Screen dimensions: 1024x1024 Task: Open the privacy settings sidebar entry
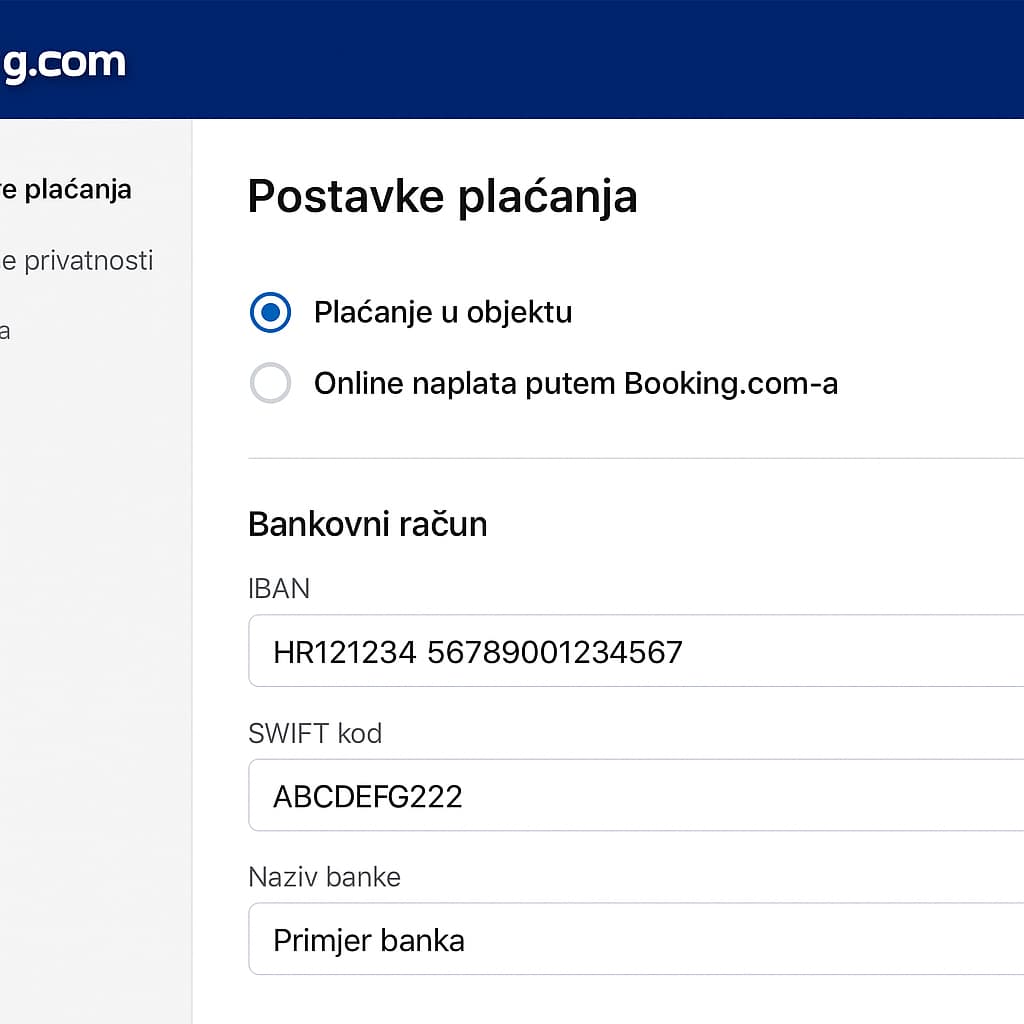point(76,260)
